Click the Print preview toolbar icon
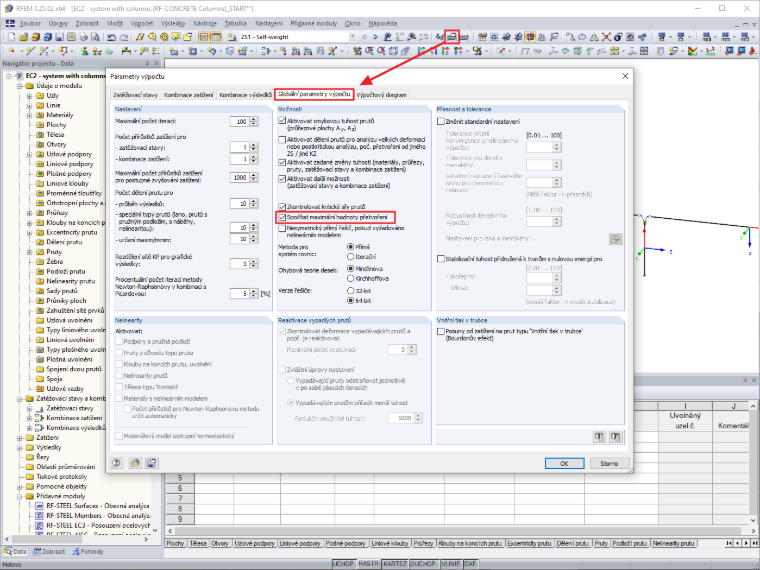This screenshot has height=570, width=760. 95,37
